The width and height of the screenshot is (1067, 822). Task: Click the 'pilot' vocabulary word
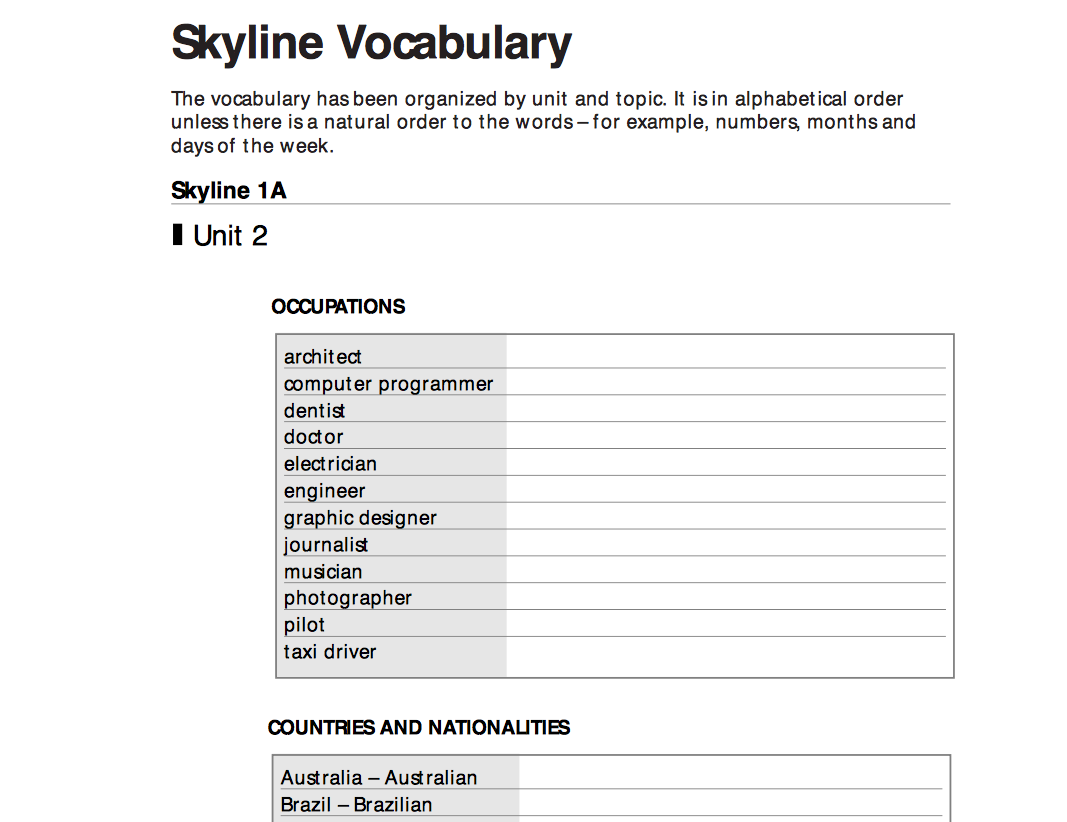pos(304,624)
